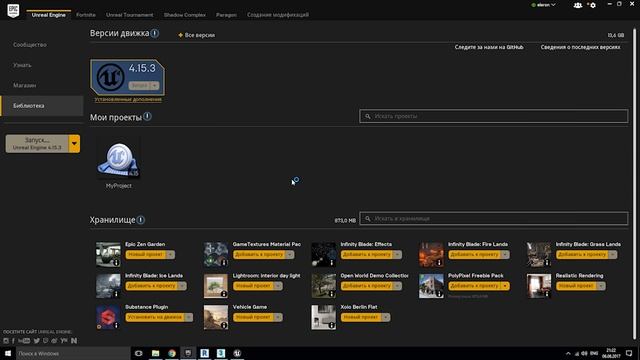
Task: Expand the Epic Zen Garden button dropdown
Action: click(170, 254)
